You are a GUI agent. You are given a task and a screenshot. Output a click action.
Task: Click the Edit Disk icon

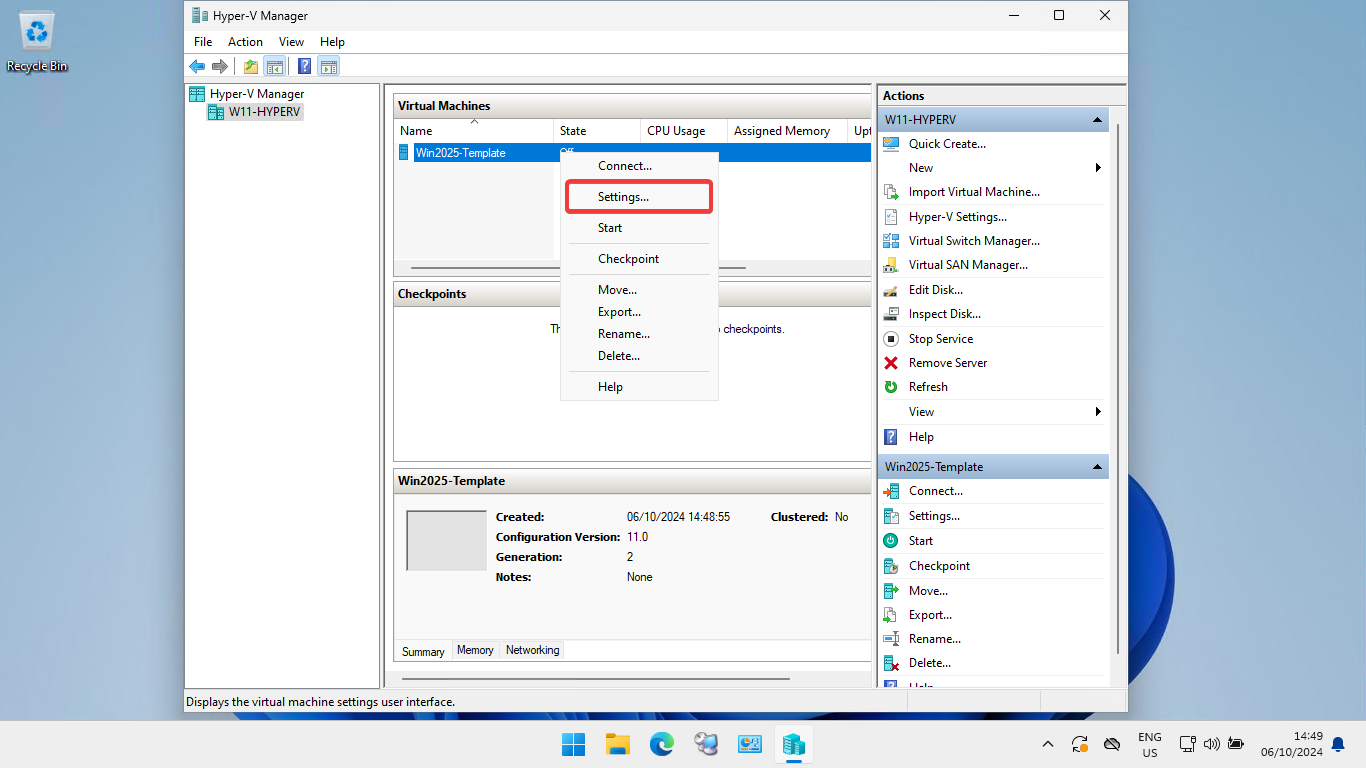point(891,290)
